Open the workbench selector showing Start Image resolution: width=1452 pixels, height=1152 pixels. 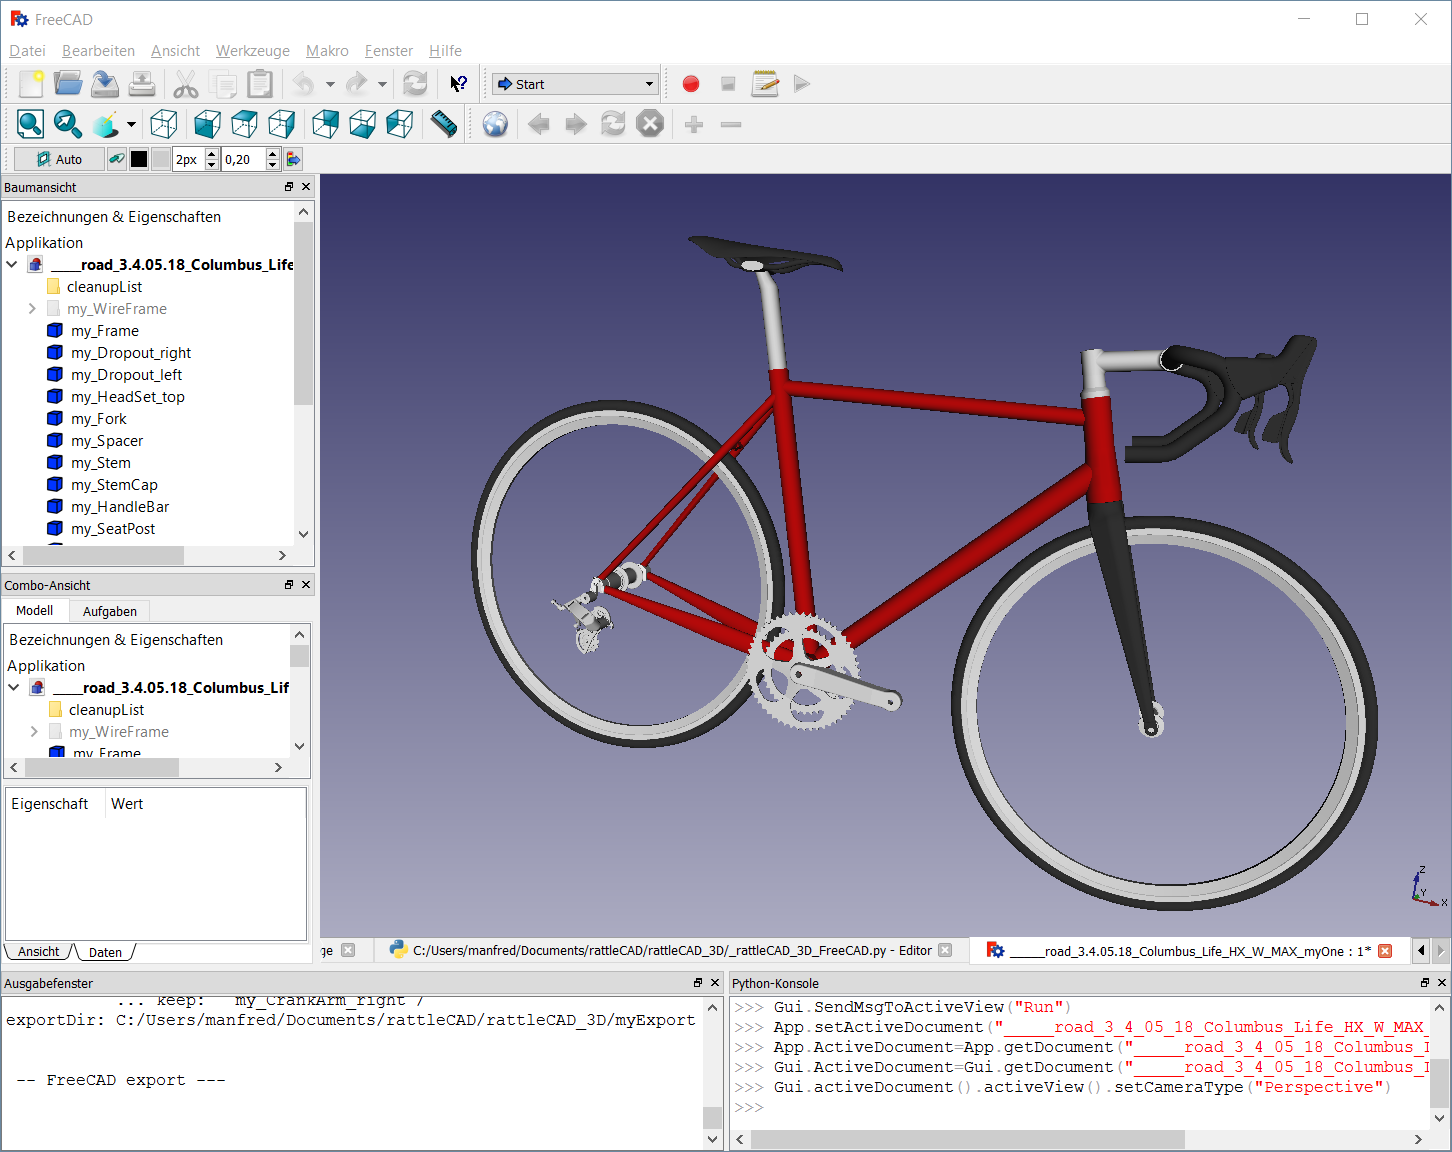[x=575, y=84]
